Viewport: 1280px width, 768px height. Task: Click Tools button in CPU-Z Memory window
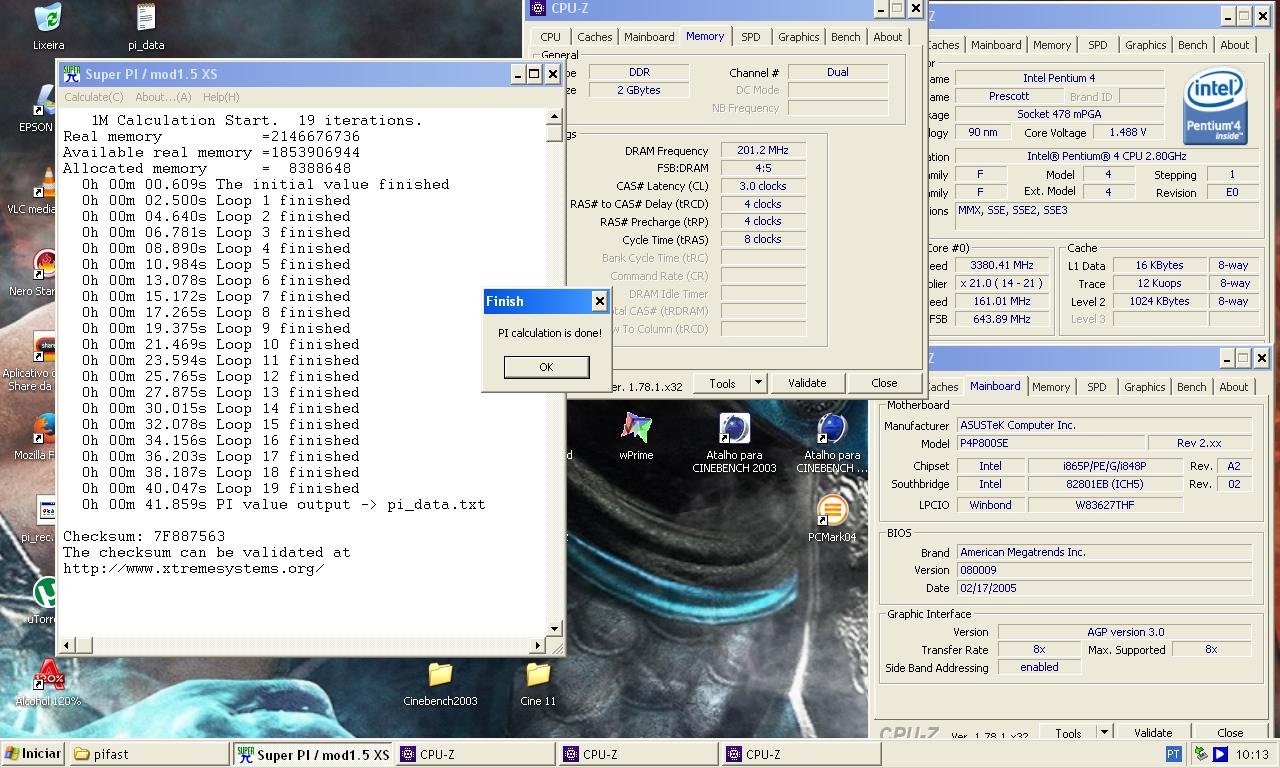coord(722,383)
